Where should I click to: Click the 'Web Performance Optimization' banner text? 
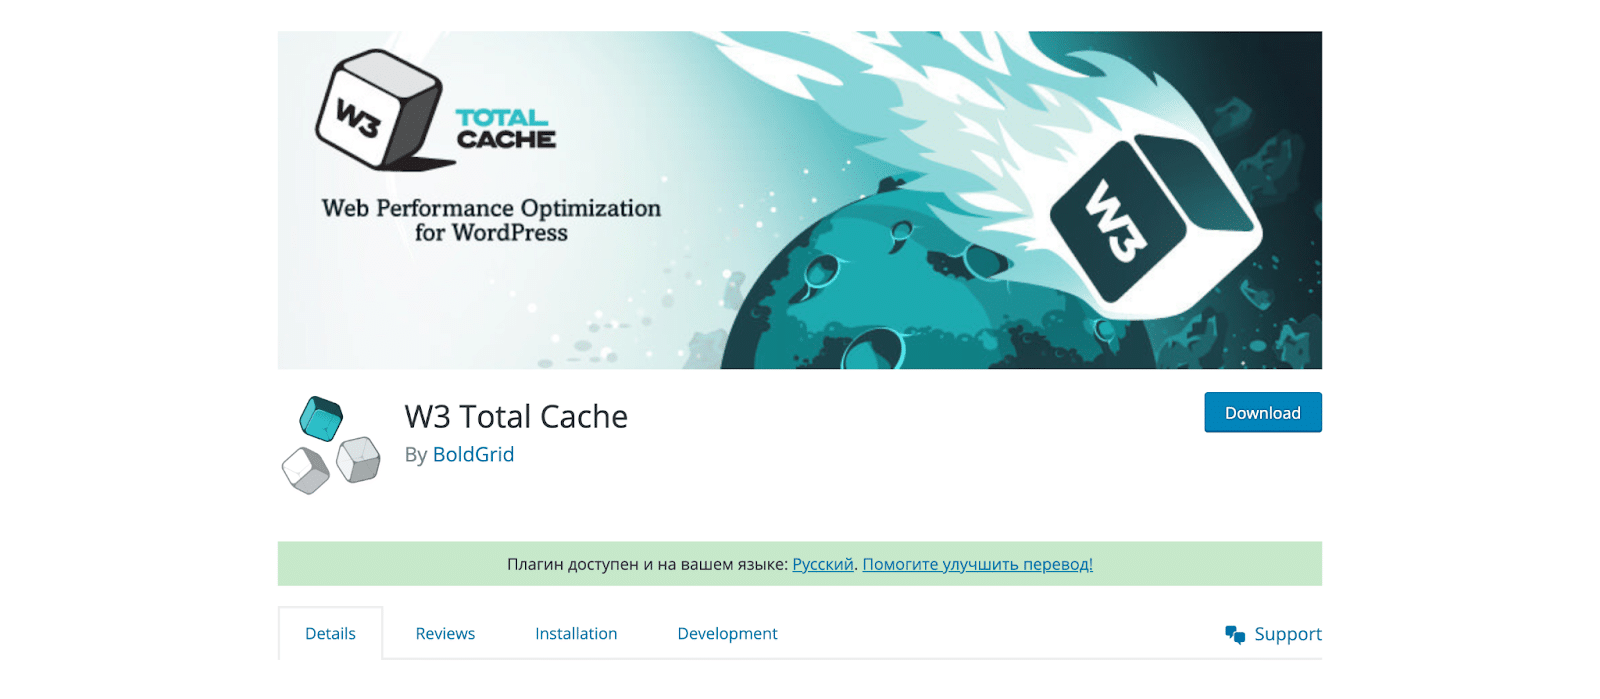(x=491, y=208)
